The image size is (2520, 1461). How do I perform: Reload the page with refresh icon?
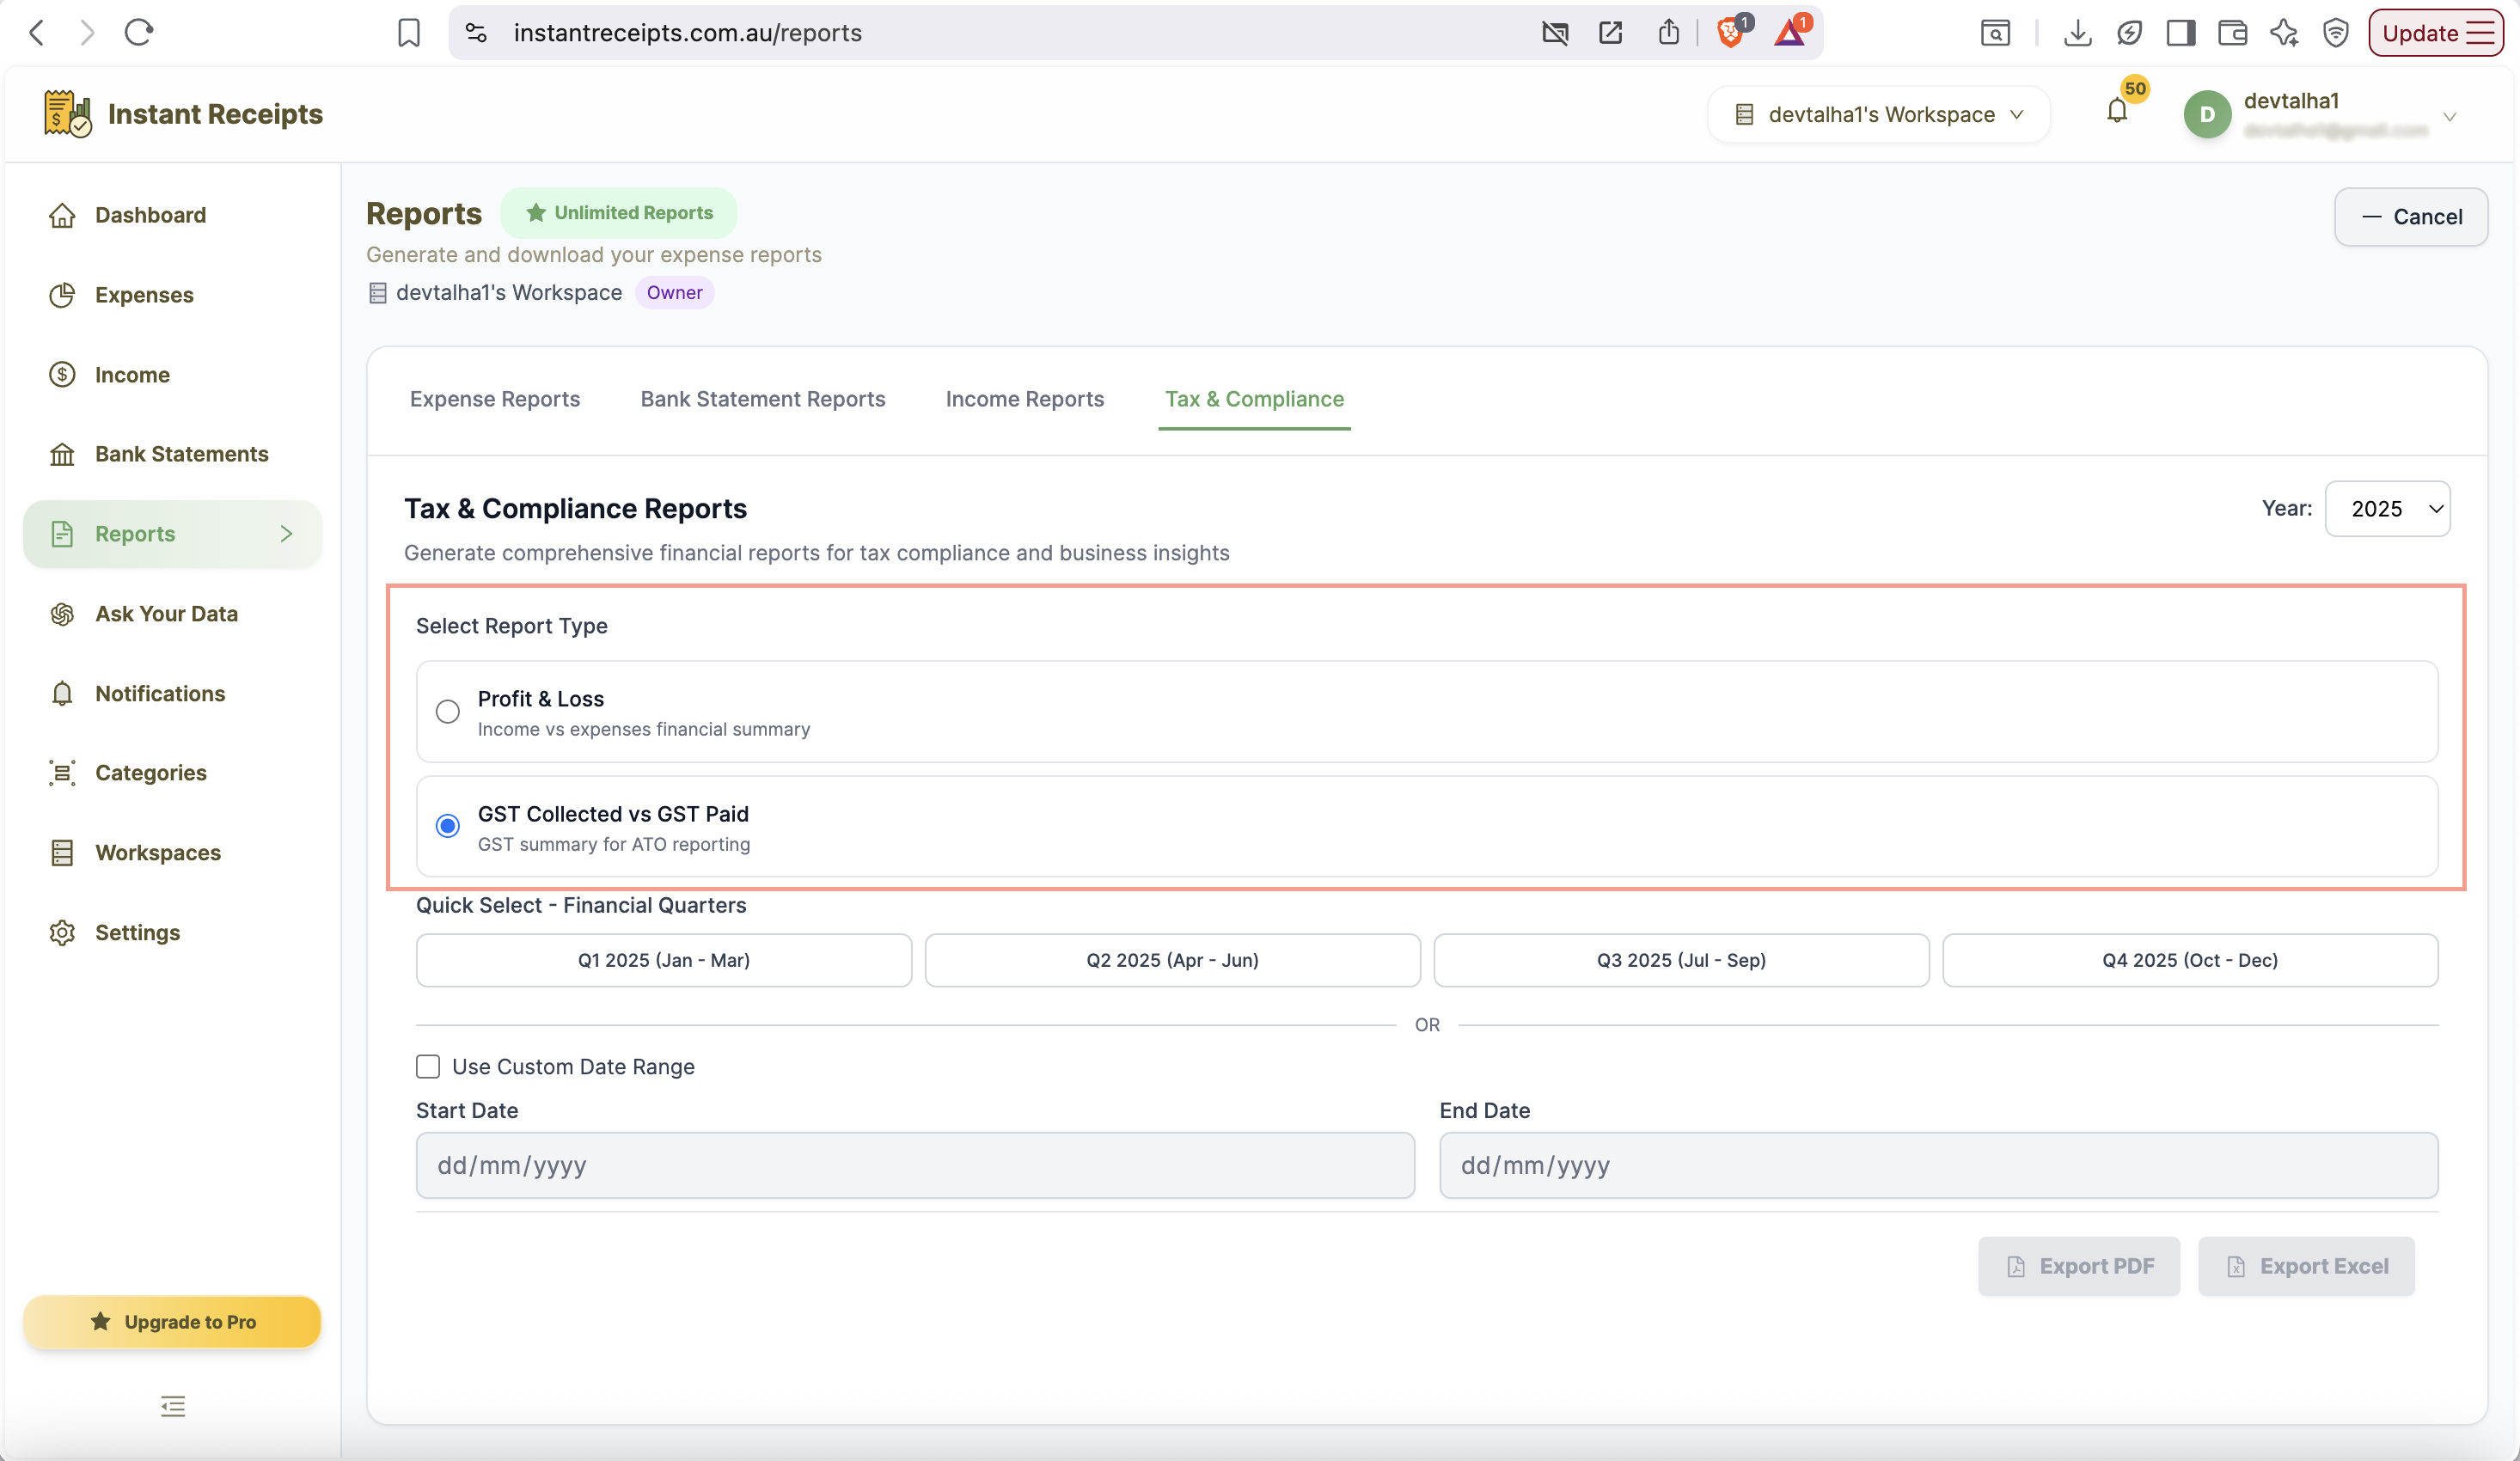(138, 33)
